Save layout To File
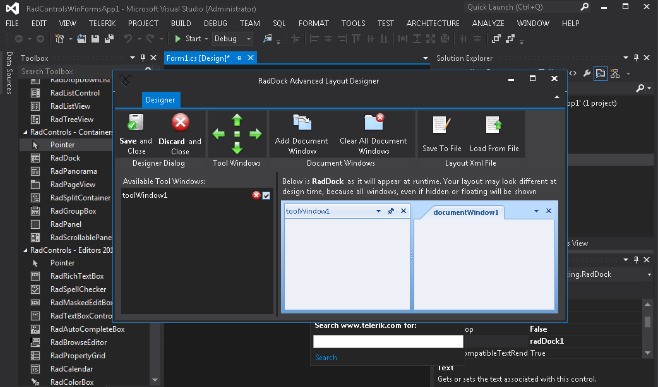The image size is (658, 387). tap(441, 134)
